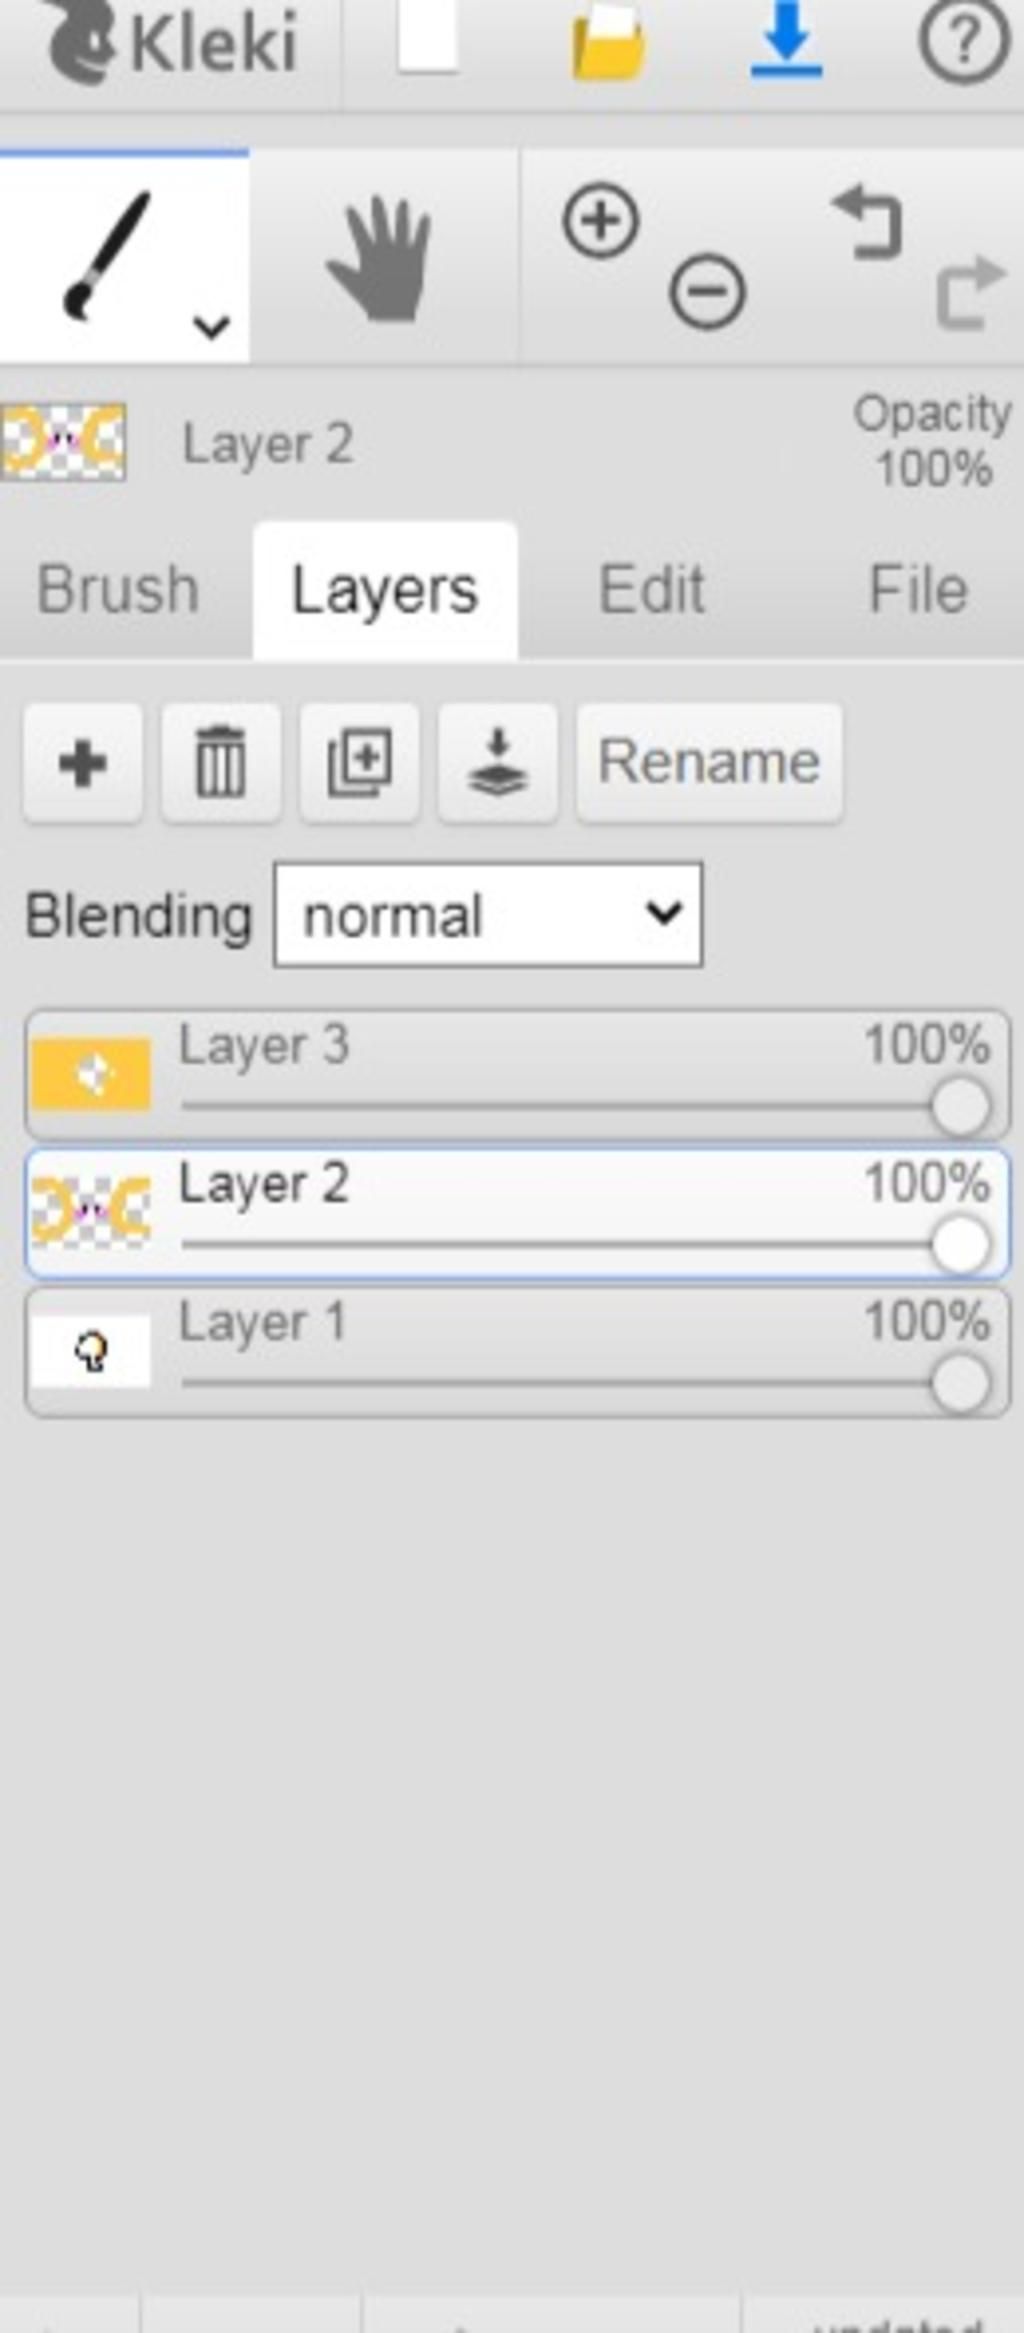Image resolution: width=1024 pixels, height=2333 pixels.
Task: Select the Hand pan tool
Action: [x=380, y=259]
